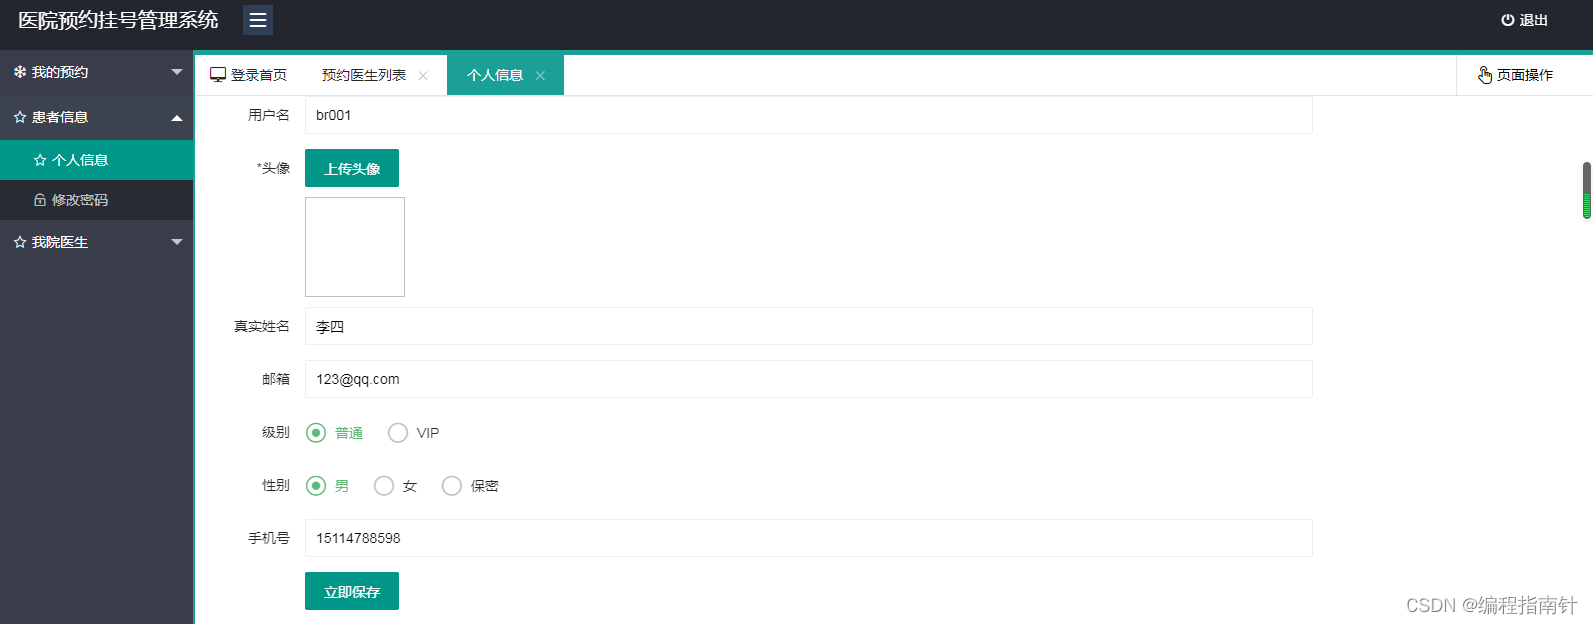
Task: Click the power icon beside 退出
Action: point(1508,20)
